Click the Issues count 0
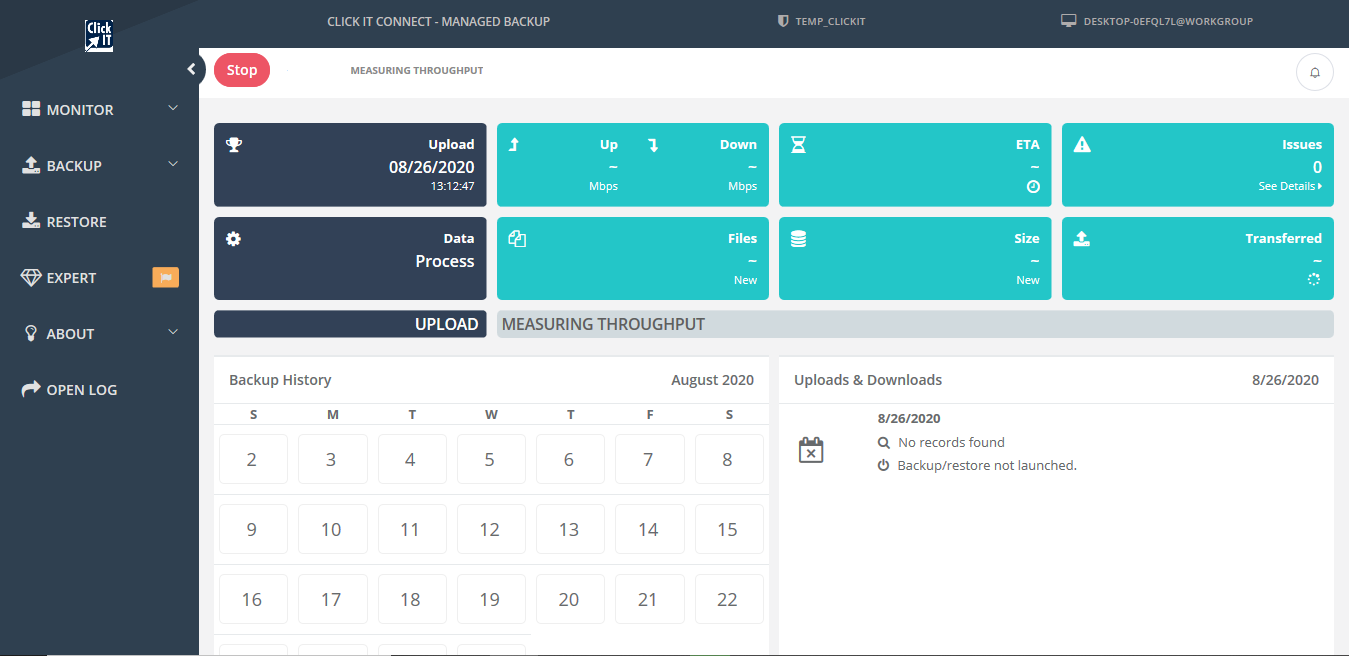1349x656 pixels. coord(1317,167)
